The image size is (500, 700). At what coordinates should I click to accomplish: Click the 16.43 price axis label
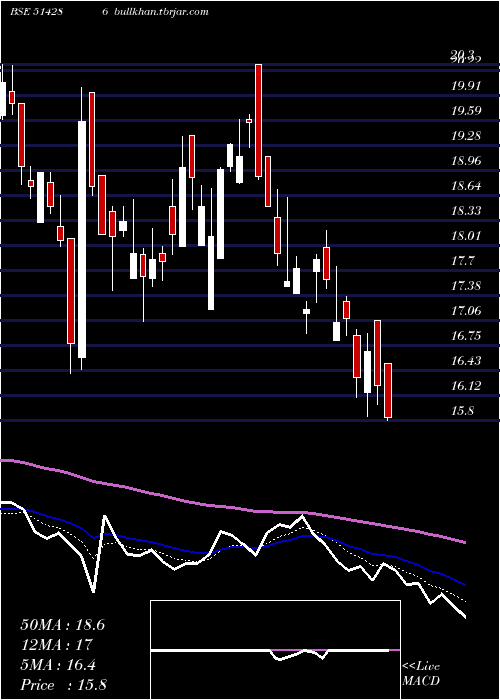pos(466,360)
